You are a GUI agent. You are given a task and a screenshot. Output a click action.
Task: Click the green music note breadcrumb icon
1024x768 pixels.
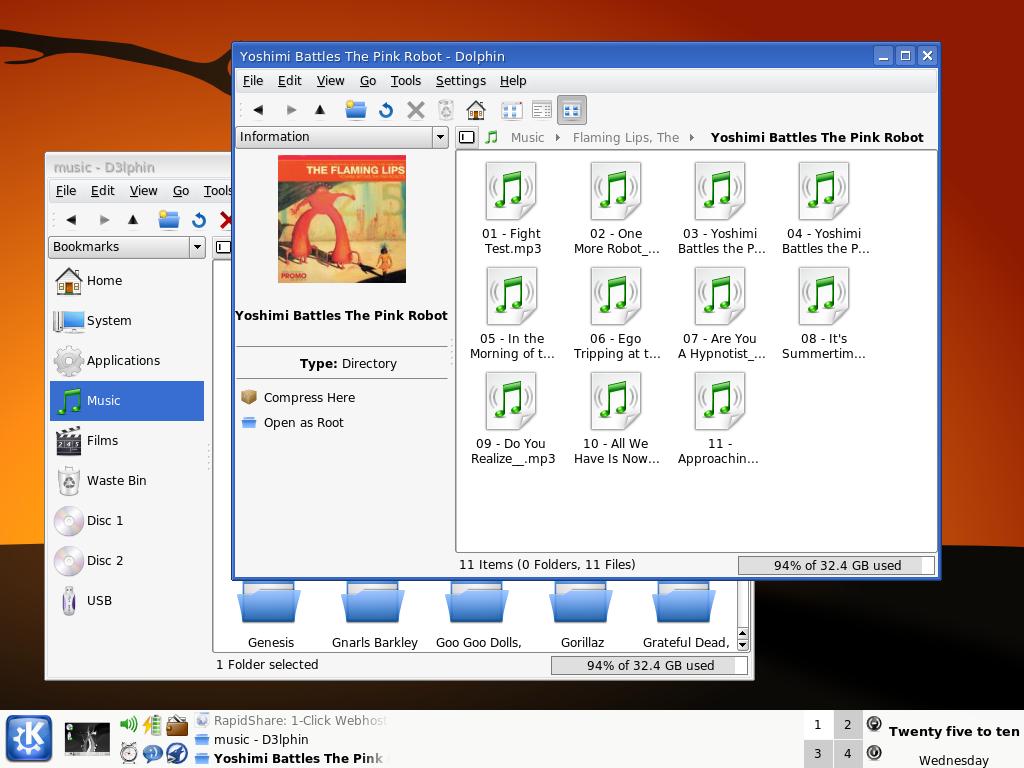tap(492, 137)
